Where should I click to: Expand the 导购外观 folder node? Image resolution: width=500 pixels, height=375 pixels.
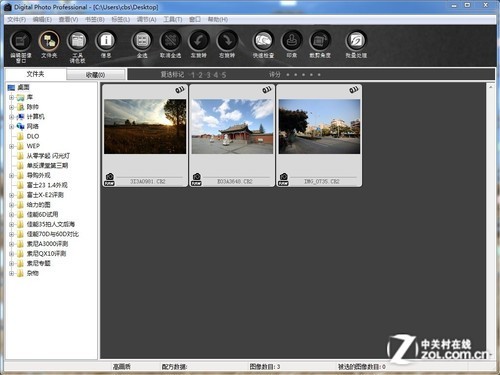[11, 175]
